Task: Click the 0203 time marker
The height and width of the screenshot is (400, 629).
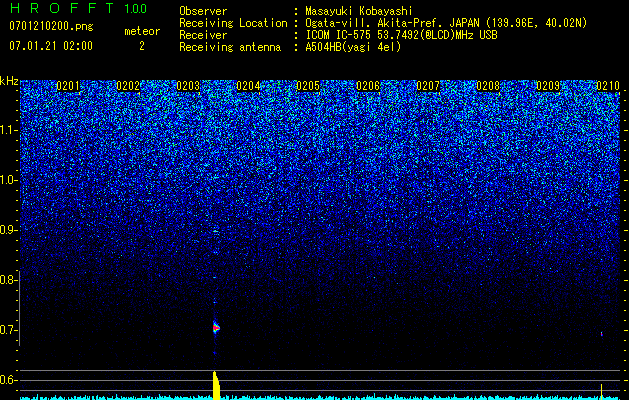Action: pos(188,86)
